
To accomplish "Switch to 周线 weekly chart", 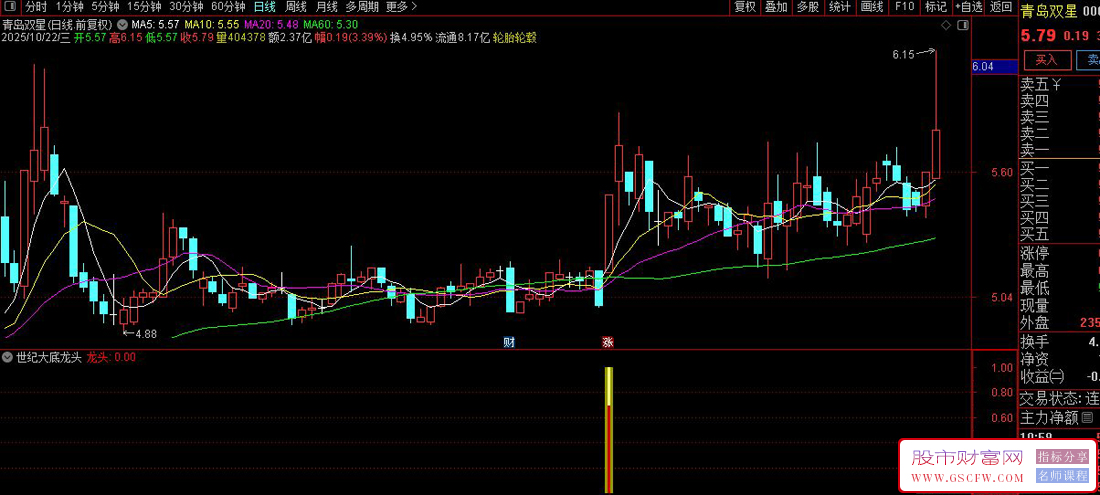I will (295, 7).
